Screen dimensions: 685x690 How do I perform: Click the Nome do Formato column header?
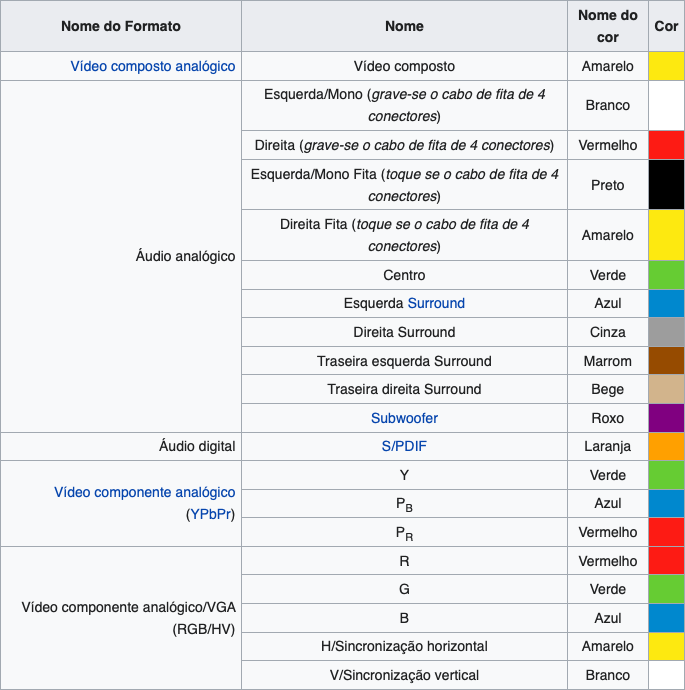[121, 26]
